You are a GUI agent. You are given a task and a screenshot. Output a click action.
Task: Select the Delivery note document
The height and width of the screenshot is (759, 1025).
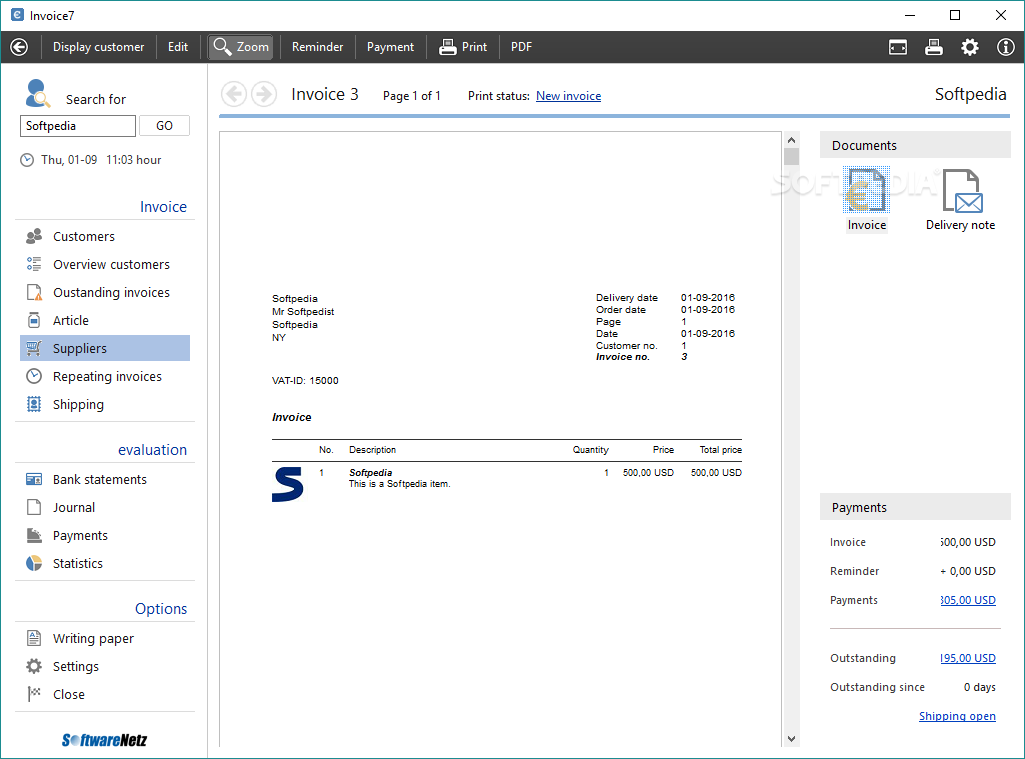[x=960, y=199]
